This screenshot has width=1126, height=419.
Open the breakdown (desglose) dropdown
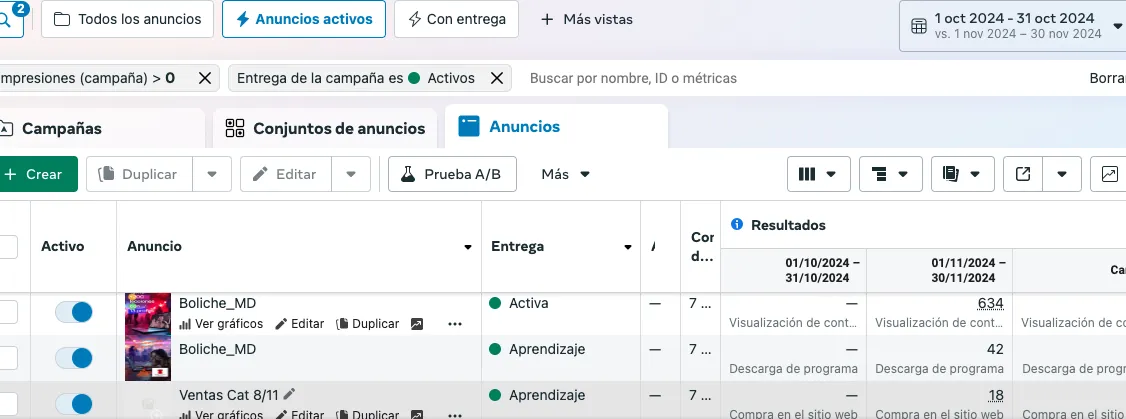click(889, 174)
